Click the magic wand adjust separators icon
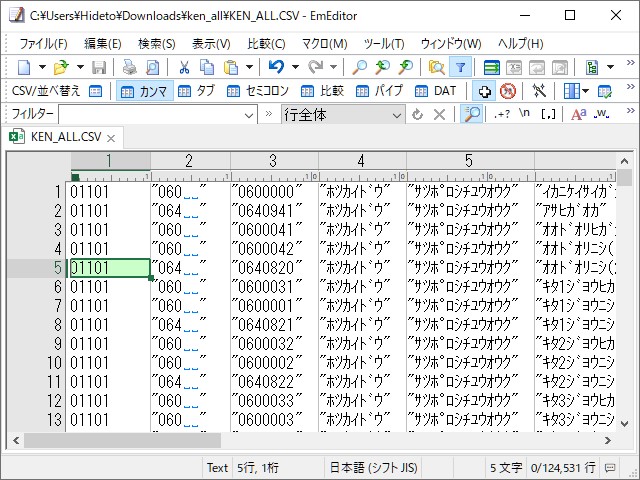Image resolution: width=640 pixels, height=480 pixels. 539,91
